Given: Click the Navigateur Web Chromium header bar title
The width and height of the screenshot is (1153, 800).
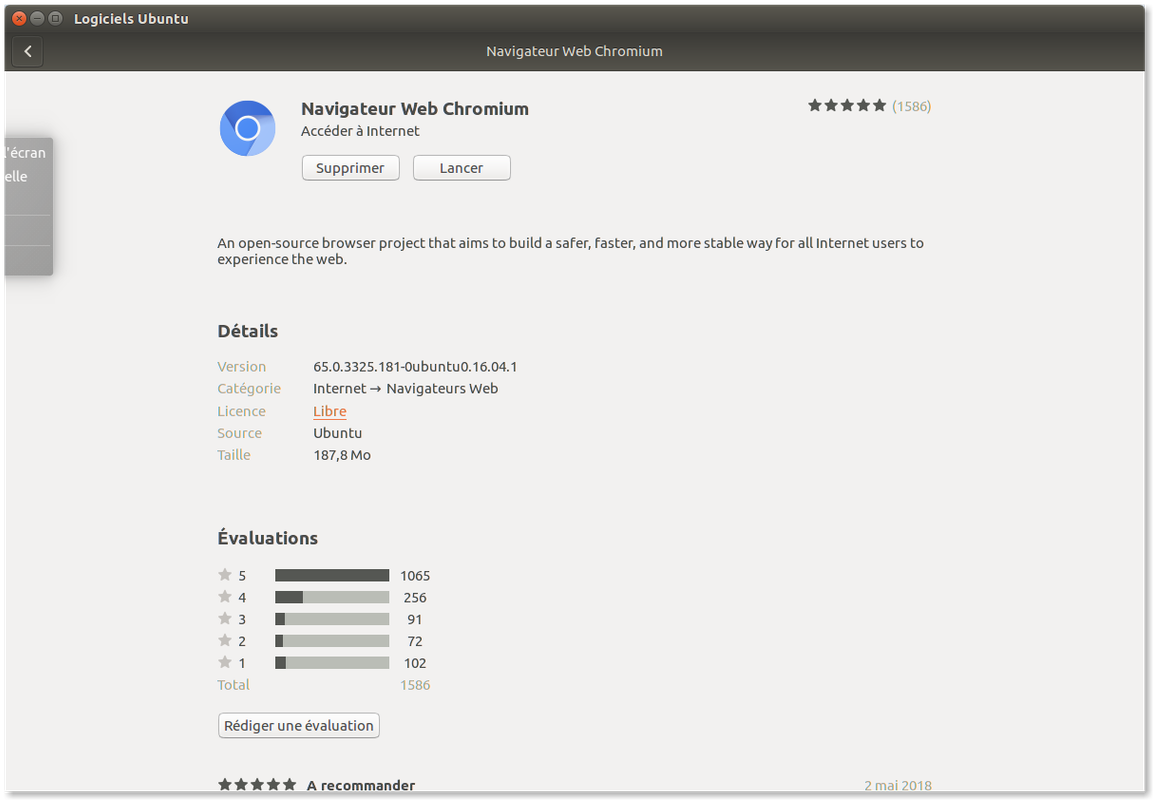Looking at the screenshot, I should point(574,51).
